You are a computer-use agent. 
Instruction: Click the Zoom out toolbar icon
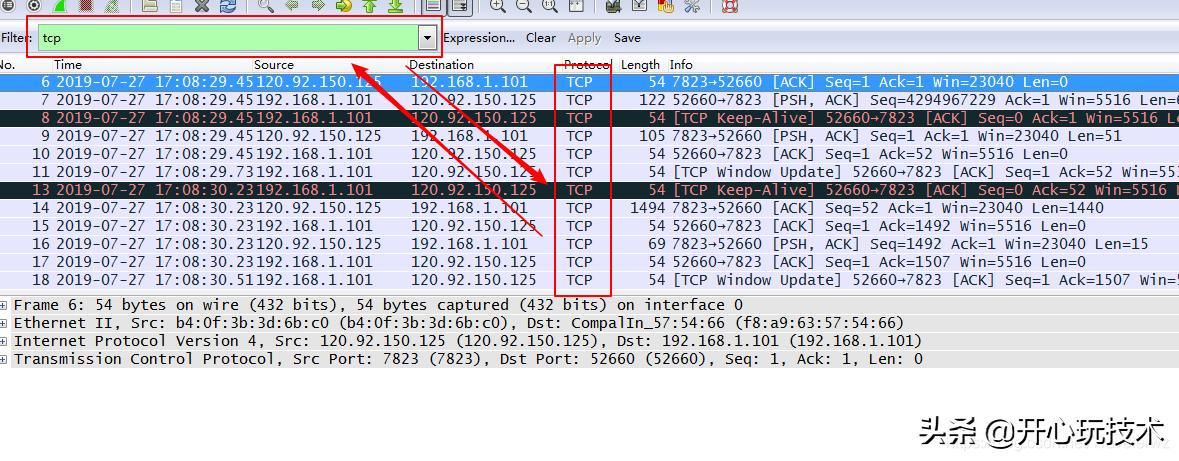coord(523,6)
